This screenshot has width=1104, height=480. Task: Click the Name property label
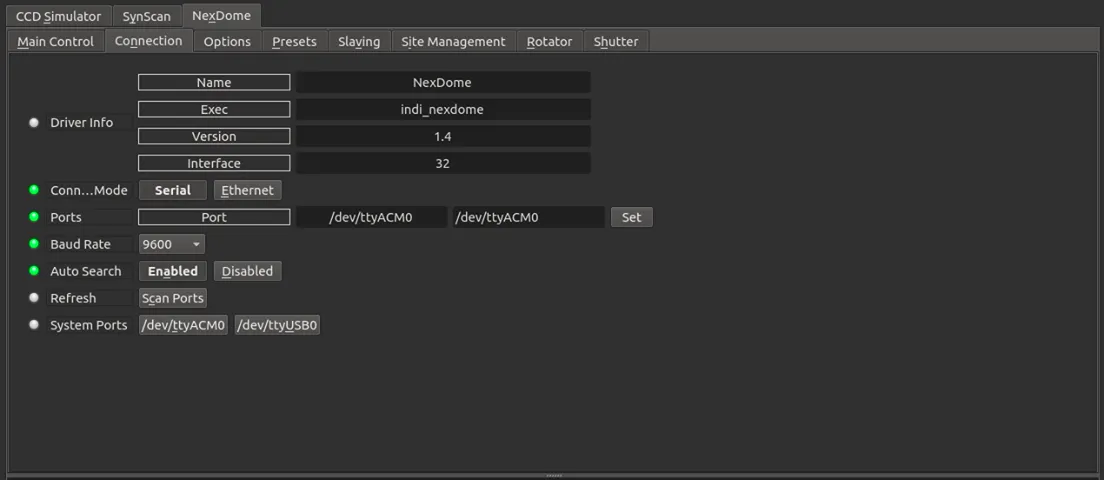pyautogui.click(x=214, y=82)
